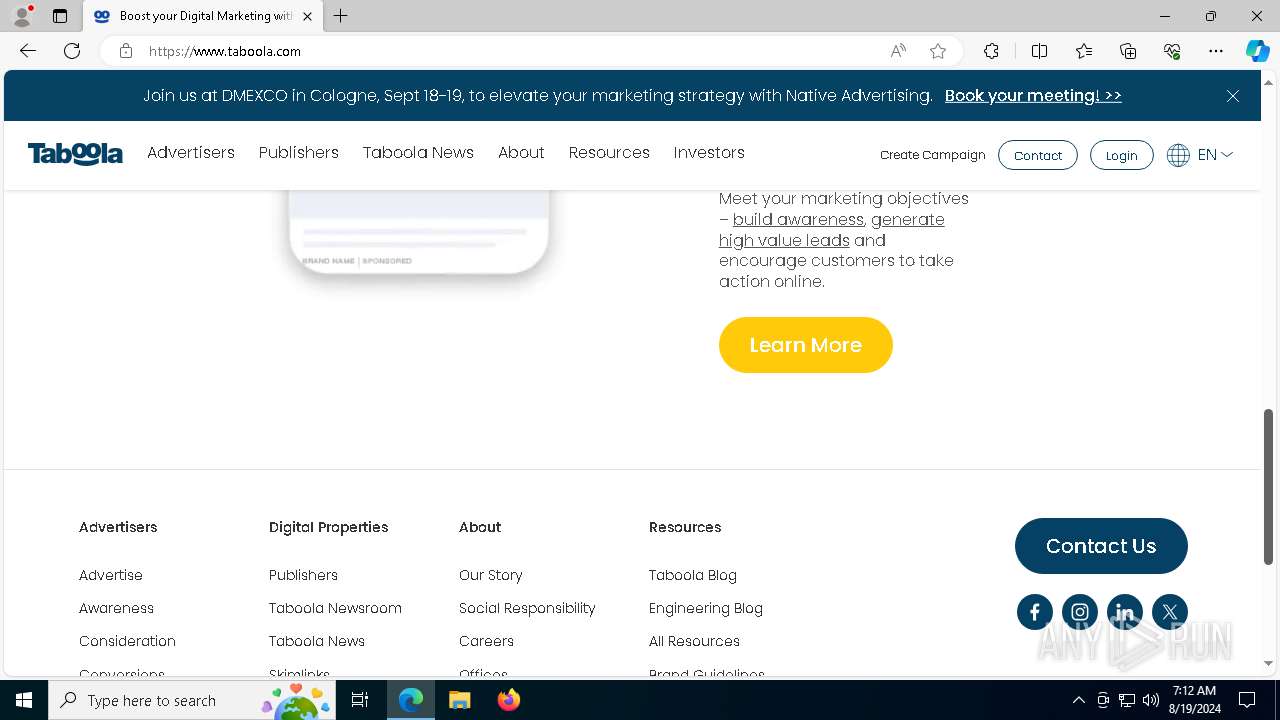Open Taboola News footer link
The height and width of the screenshot is (720, 1280).
pyautogui.click(x=317, y=641)
